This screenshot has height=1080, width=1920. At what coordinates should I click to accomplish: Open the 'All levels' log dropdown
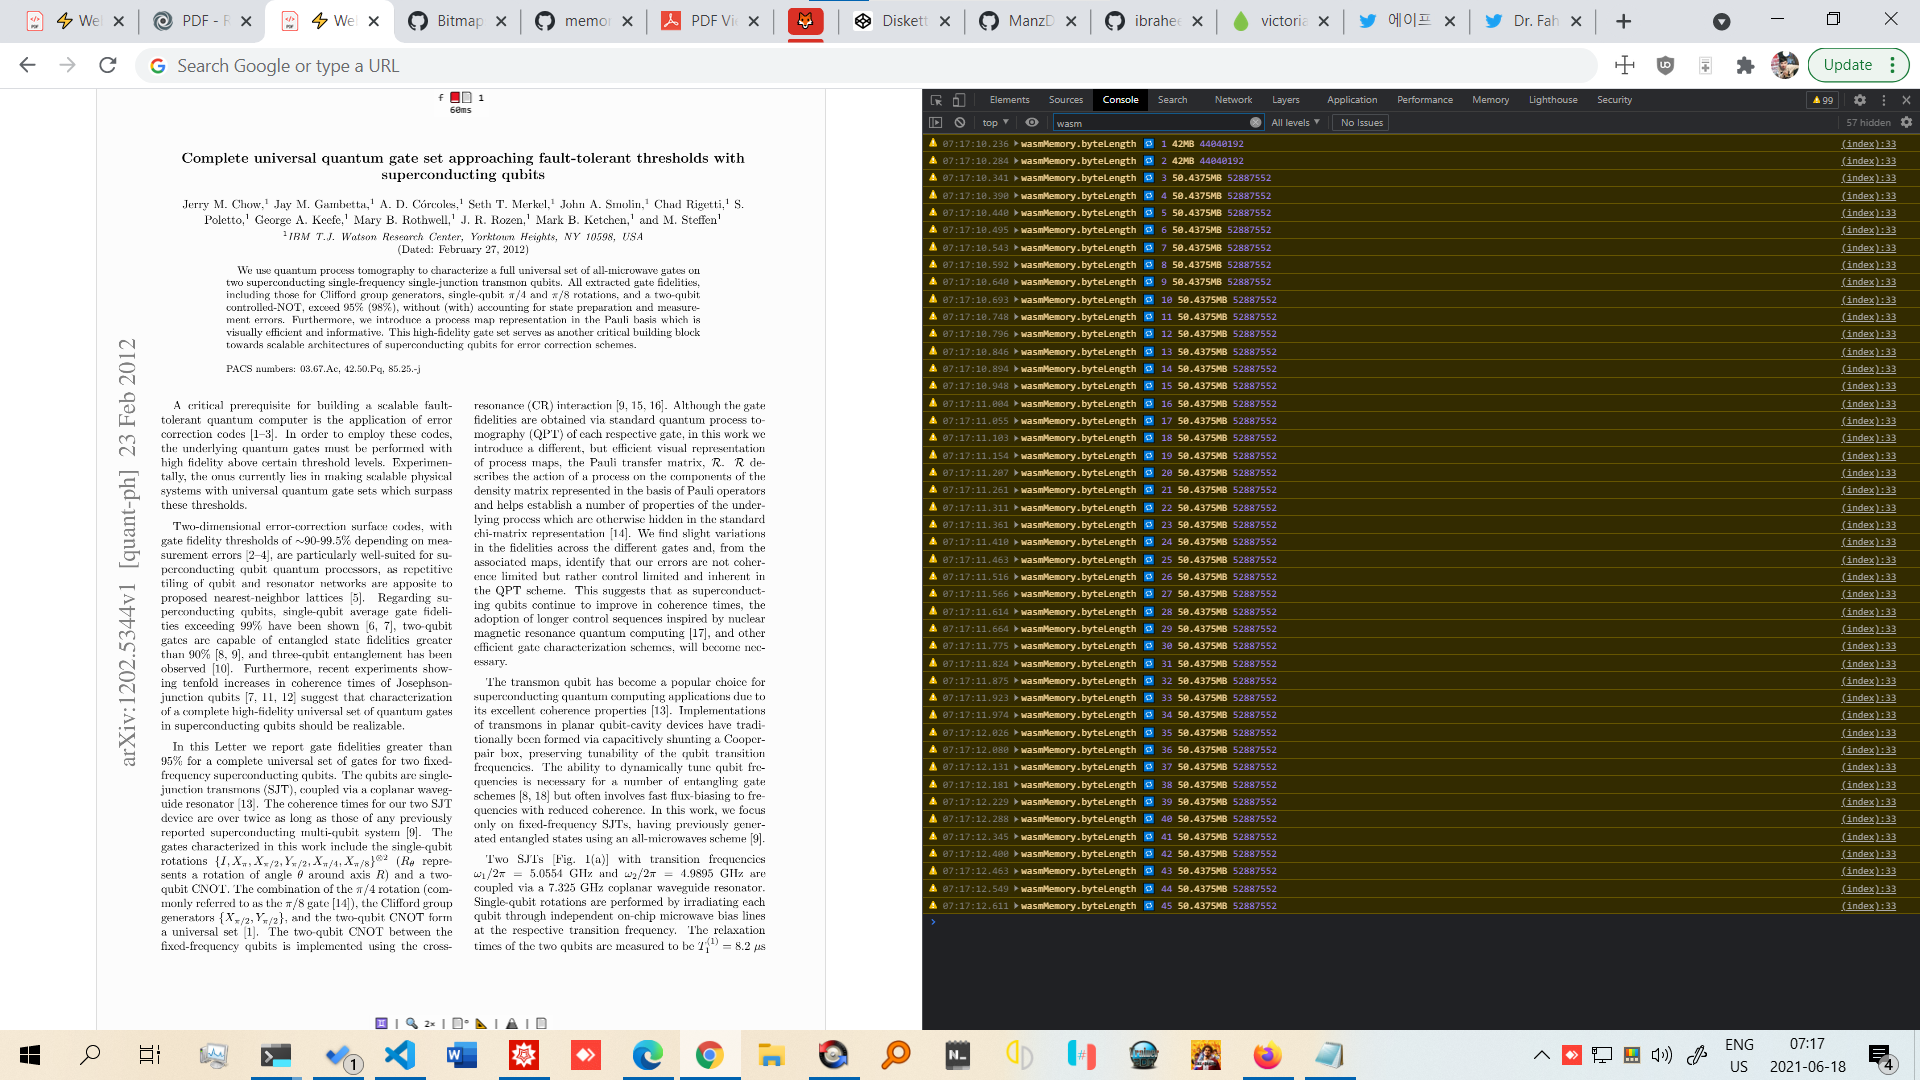tap(1295, 123)
